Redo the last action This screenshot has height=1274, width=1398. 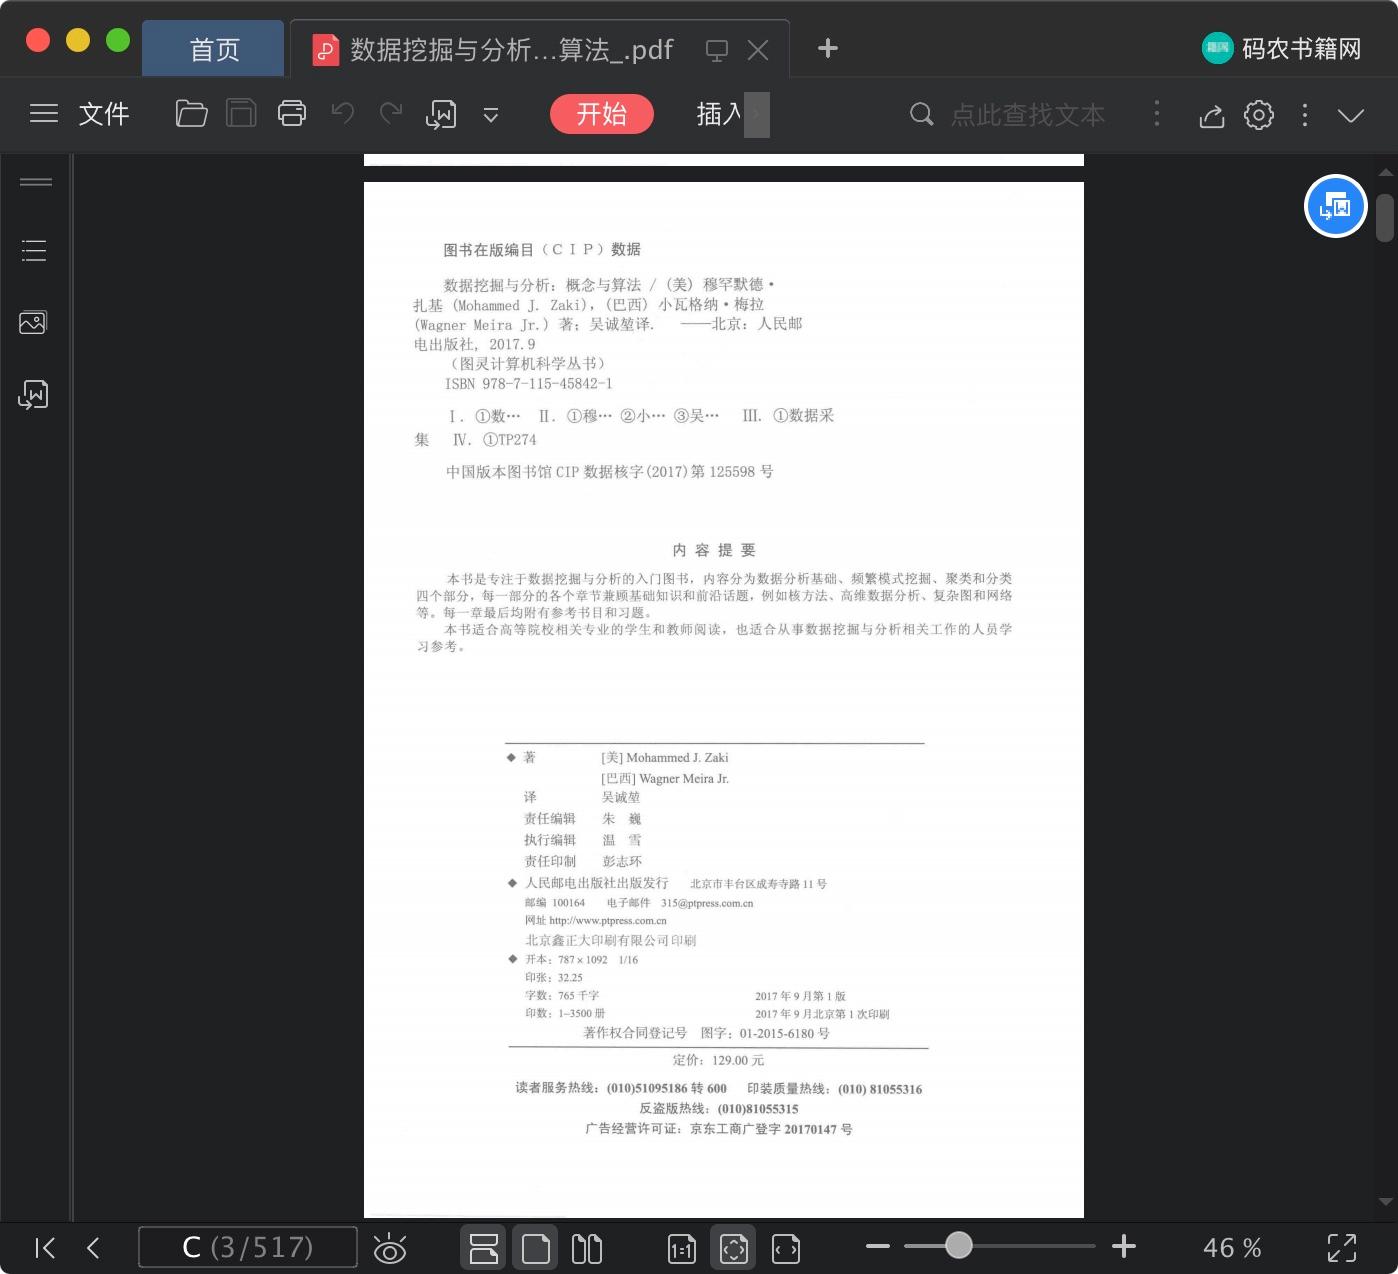(x=391, y=113)
